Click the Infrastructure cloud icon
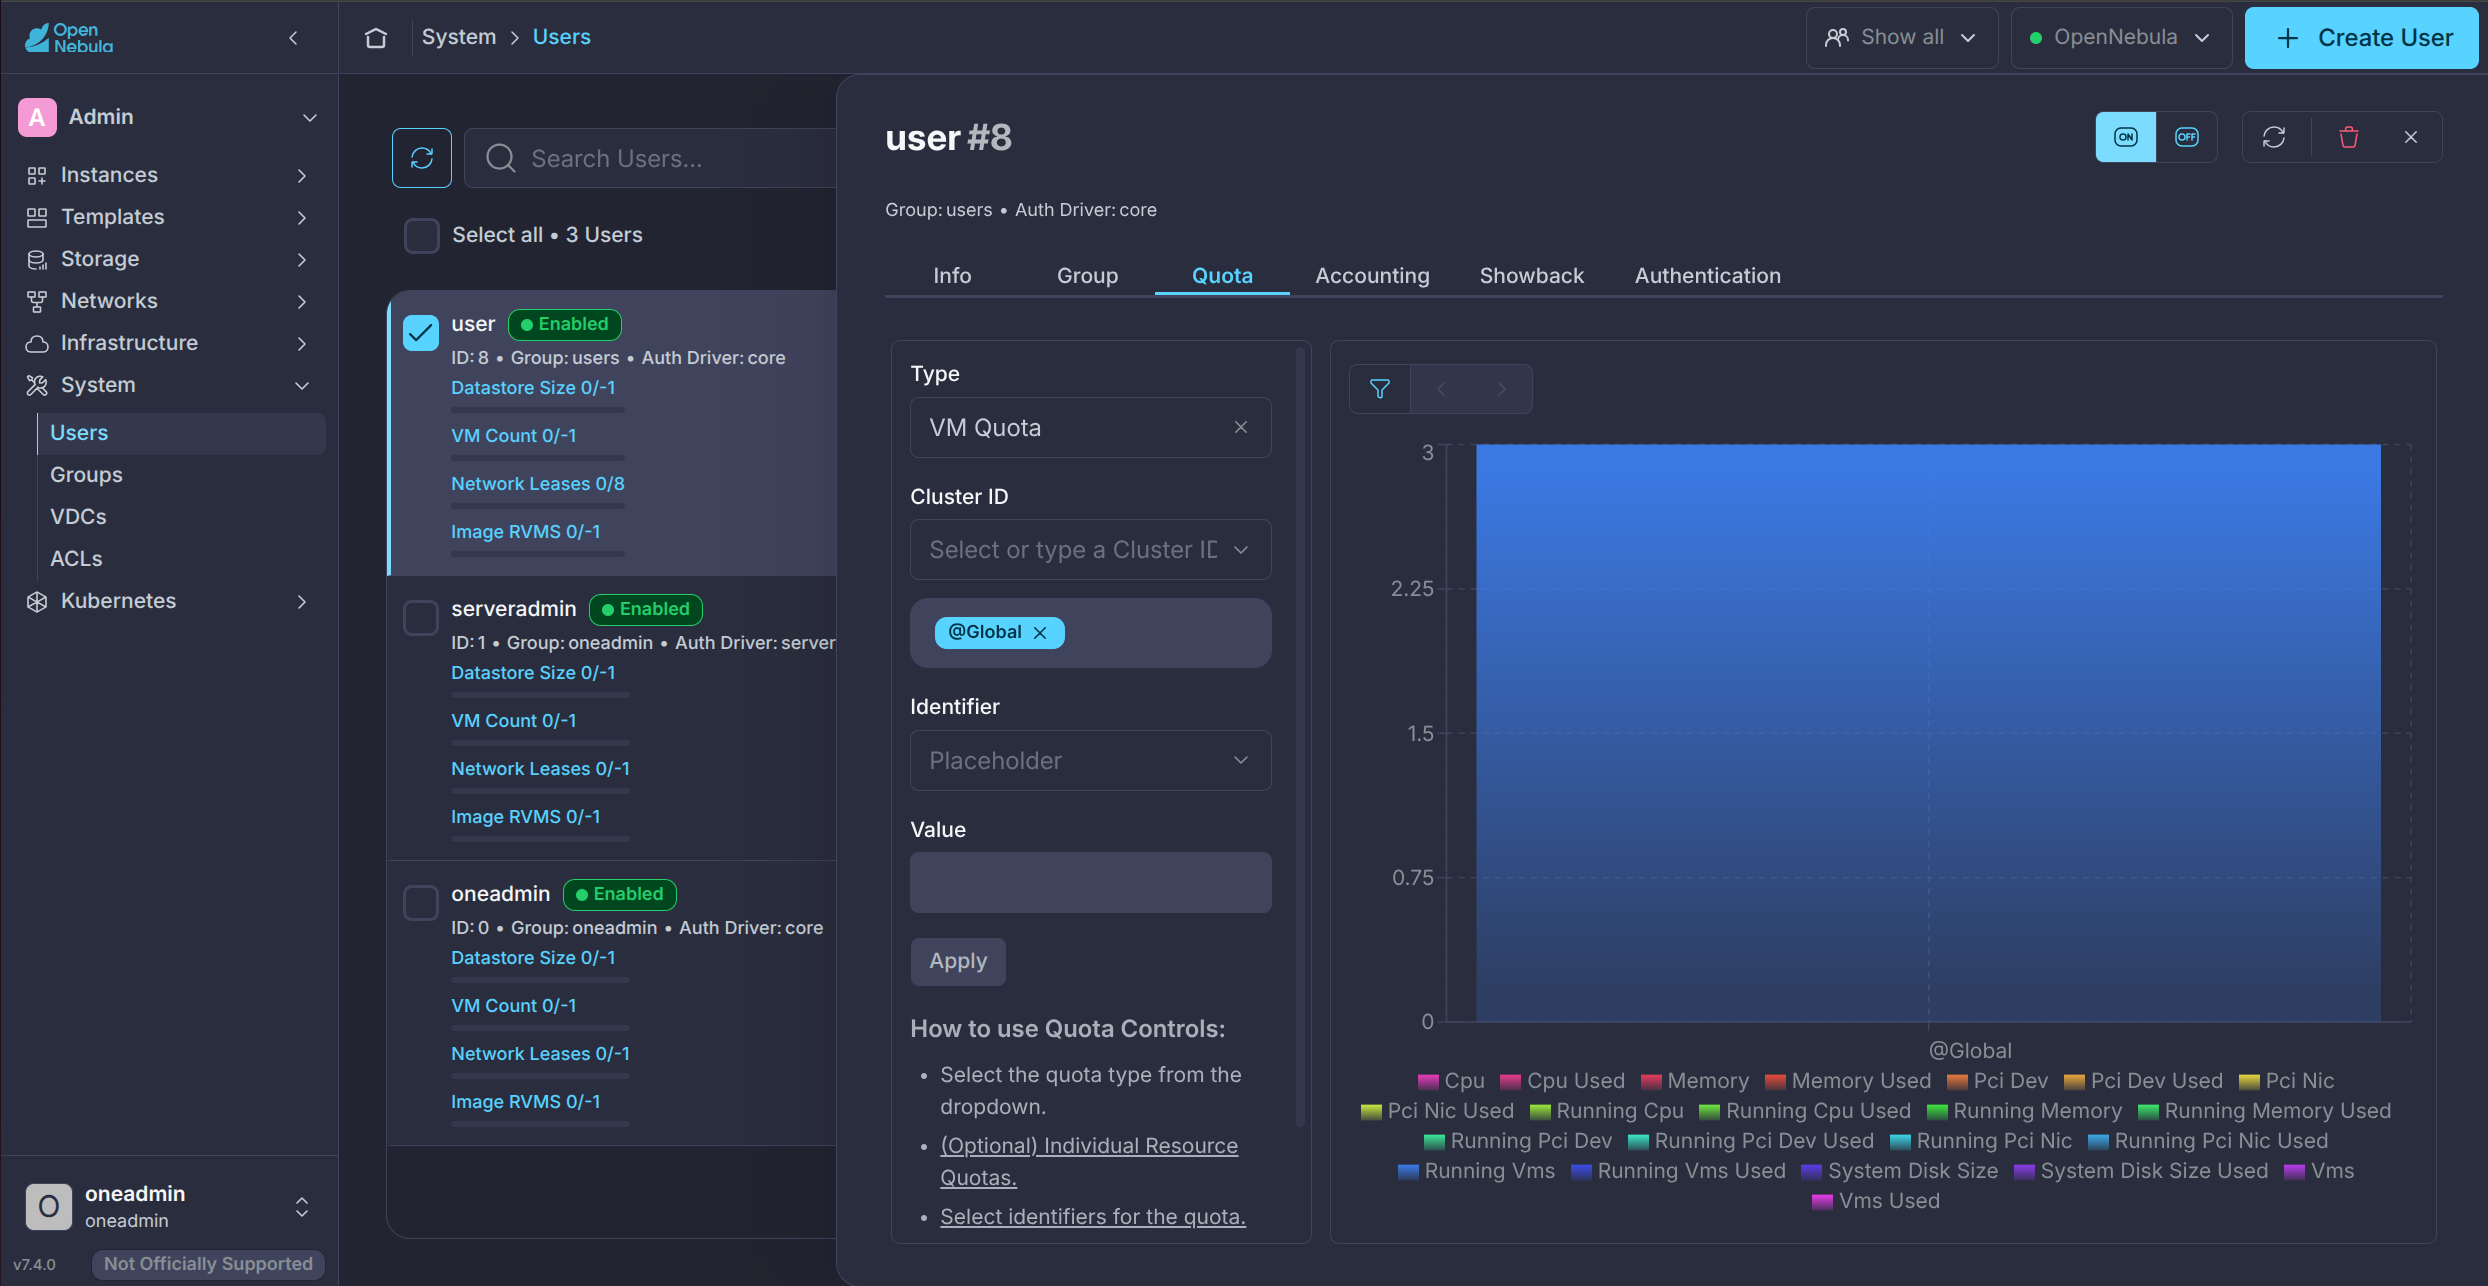2488x1286 pixels. (37, 343)
